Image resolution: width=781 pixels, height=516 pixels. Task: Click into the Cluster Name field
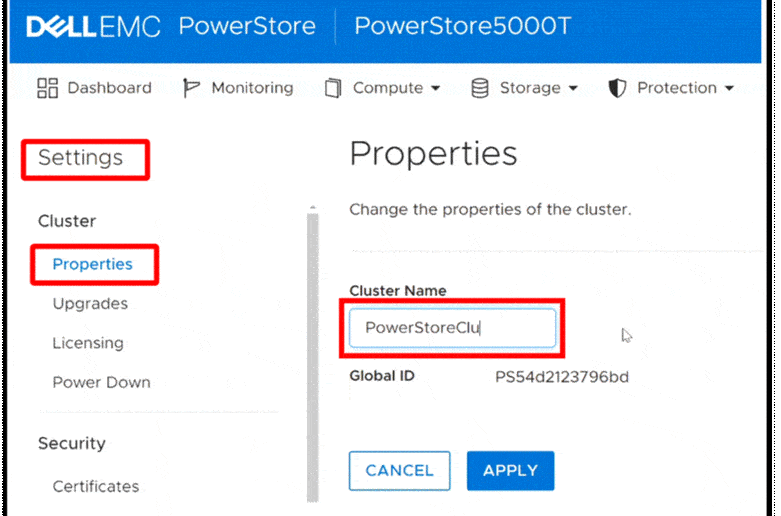[452, 328]
